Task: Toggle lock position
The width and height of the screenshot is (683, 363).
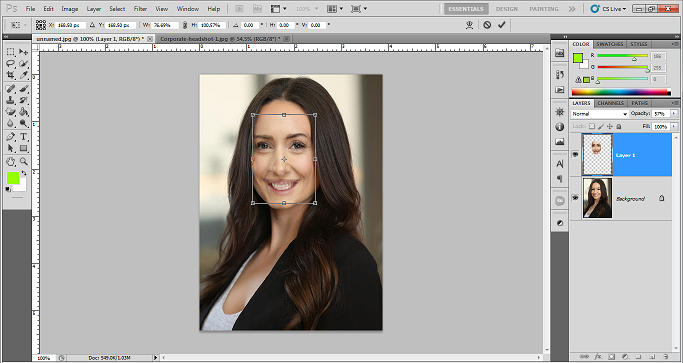Action: point(610,126)
